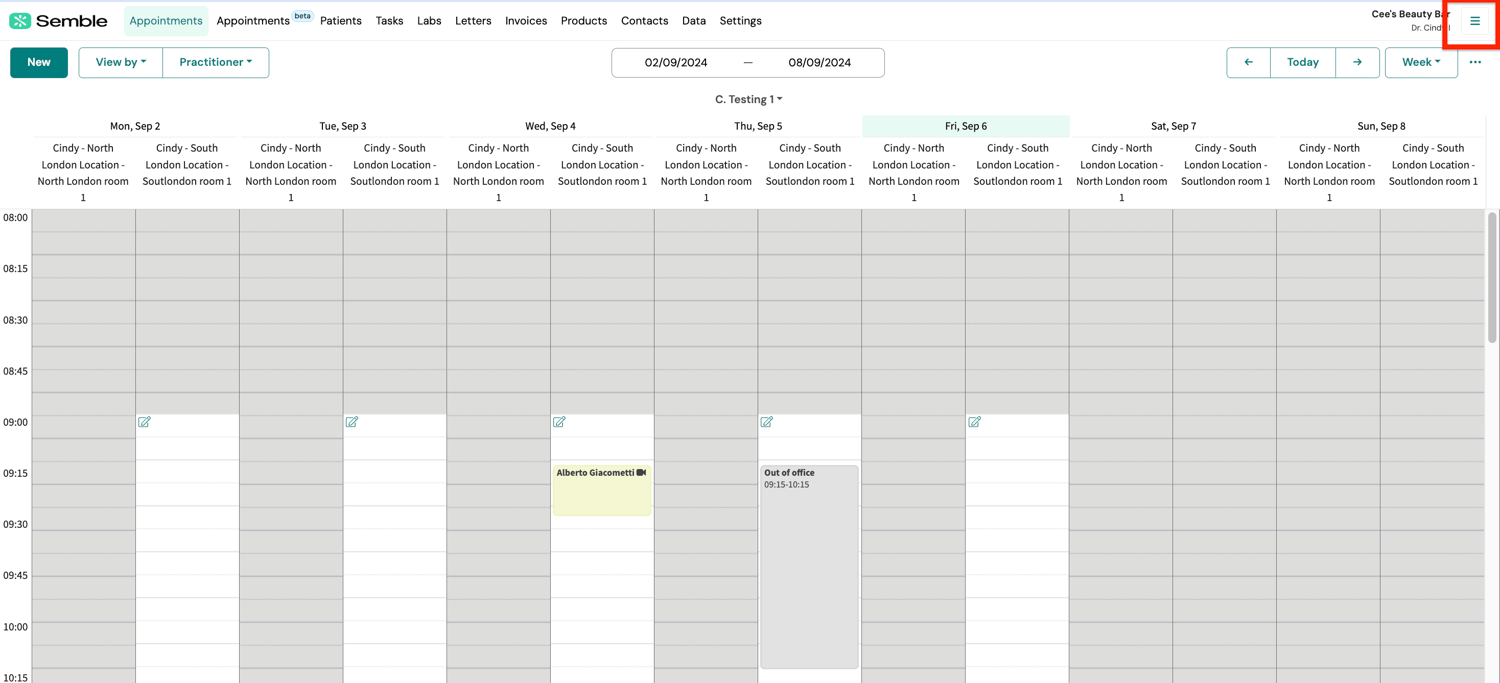
Task: Open the three-dots more options menu
Action: tap(1475, 62)
